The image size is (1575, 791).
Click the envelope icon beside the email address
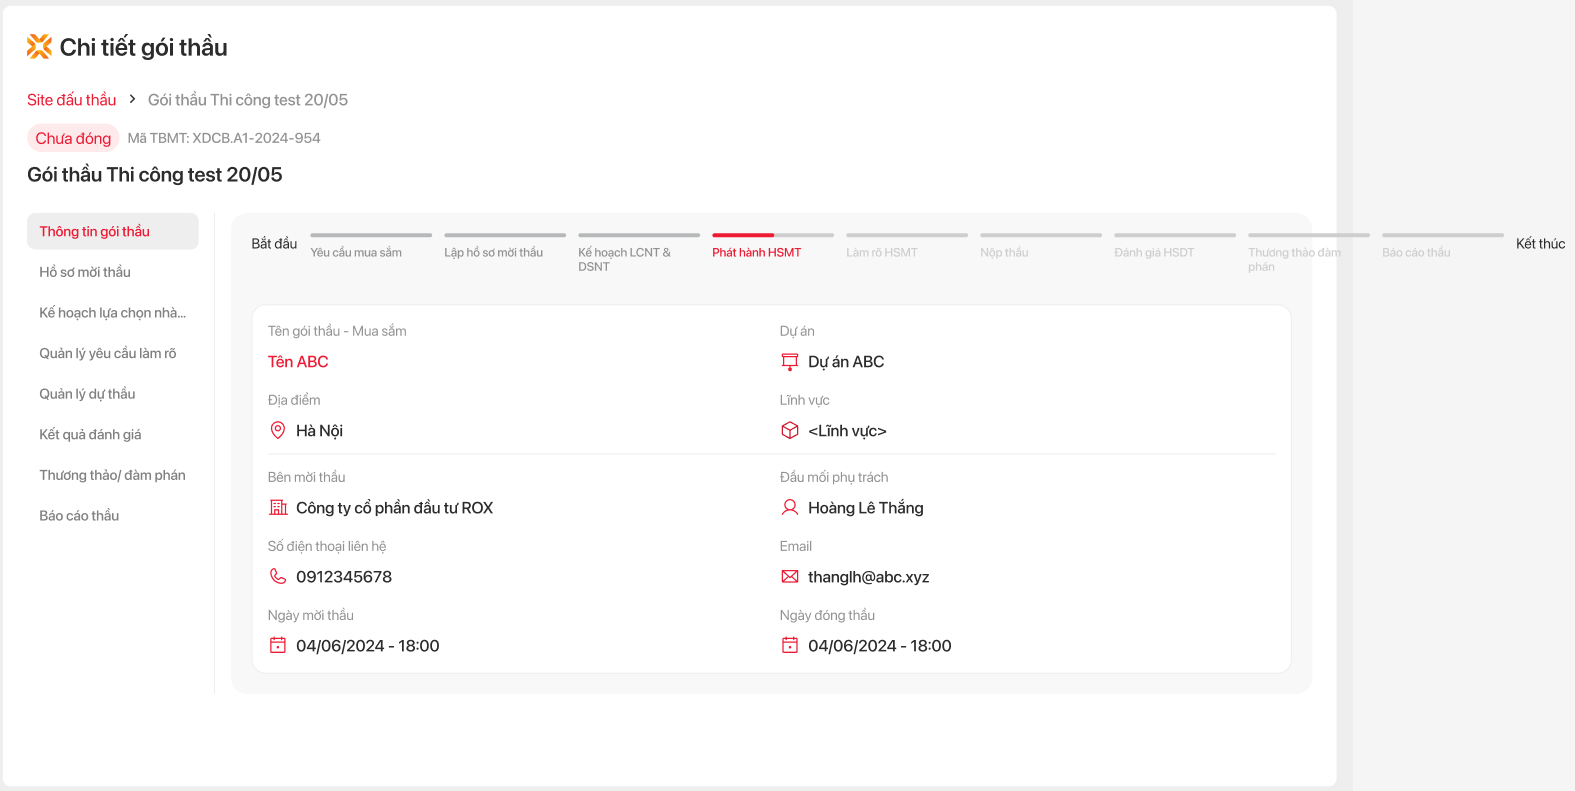pos(789,577)
